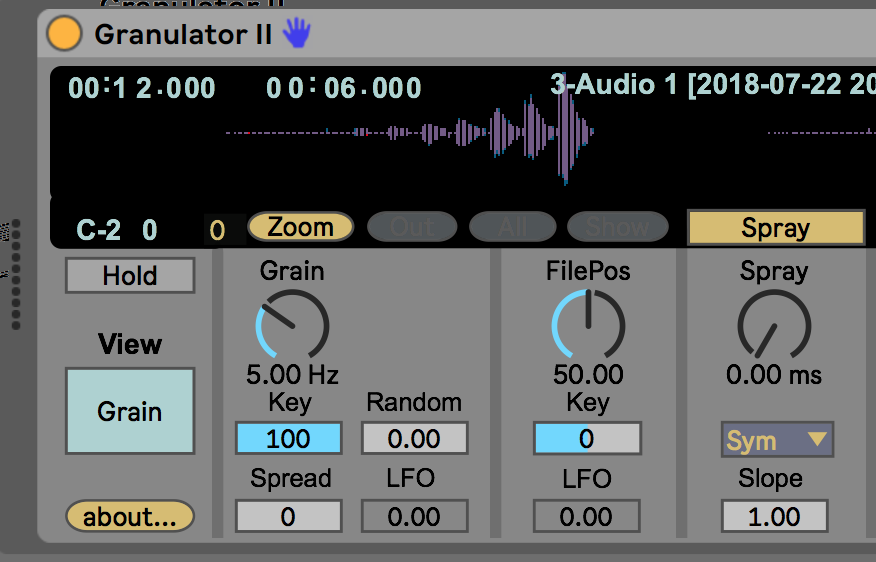
Task: Click the Grain Spread value field
Action: click(x=288, y=516)
